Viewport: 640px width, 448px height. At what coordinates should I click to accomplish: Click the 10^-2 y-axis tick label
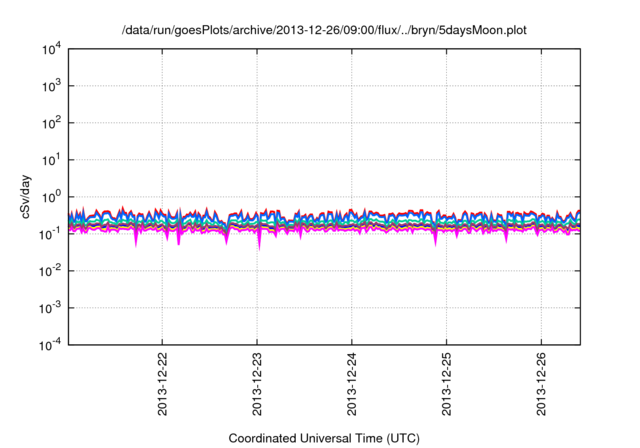coord(50,271)
